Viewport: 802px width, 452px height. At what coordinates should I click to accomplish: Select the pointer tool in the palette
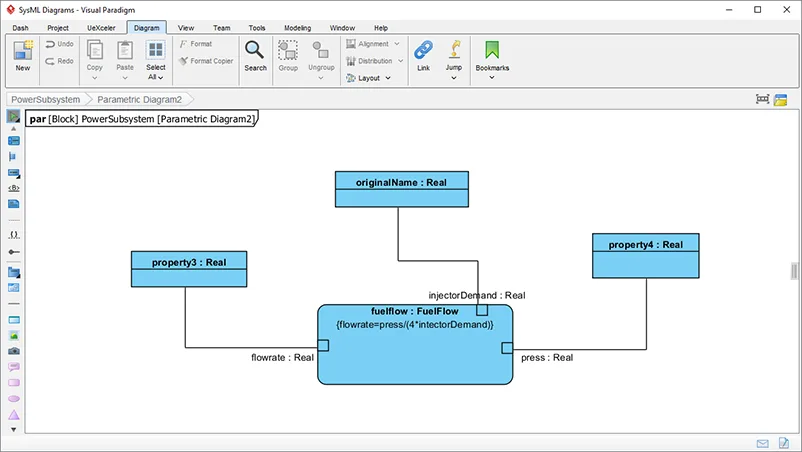pos(14,116)
